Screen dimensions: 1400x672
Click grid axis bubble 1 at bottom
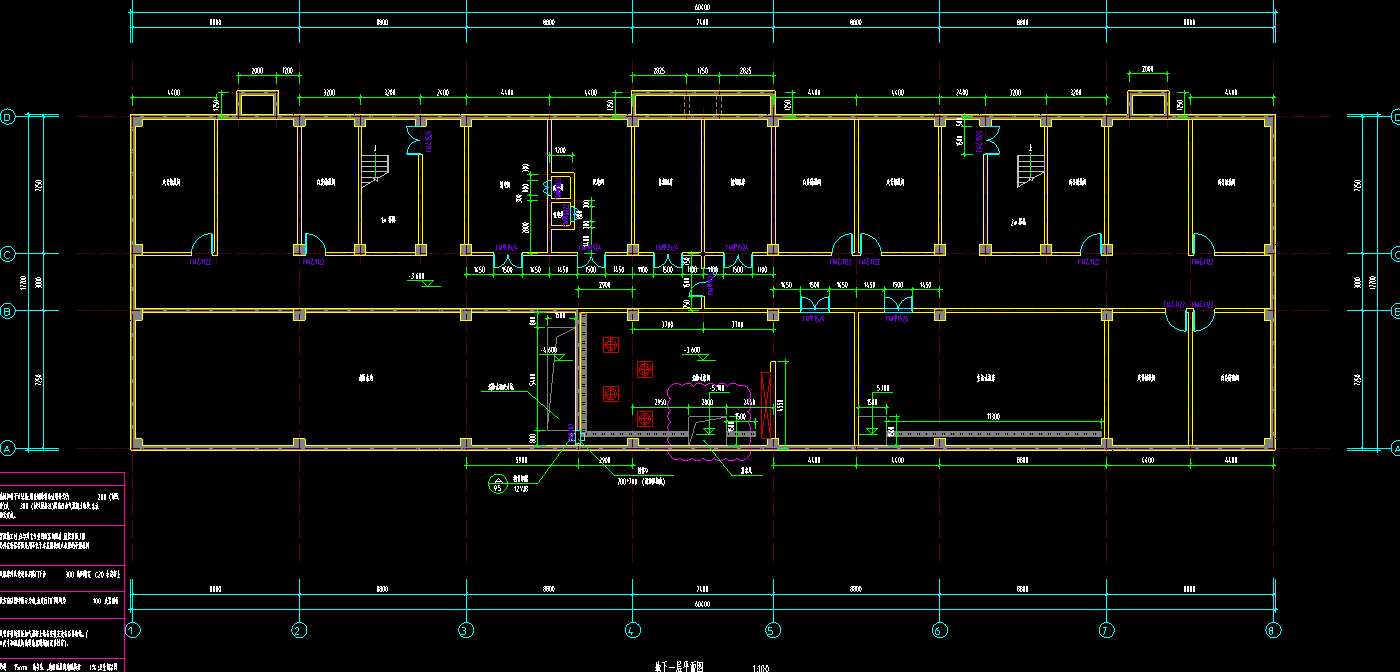[132, 630]
